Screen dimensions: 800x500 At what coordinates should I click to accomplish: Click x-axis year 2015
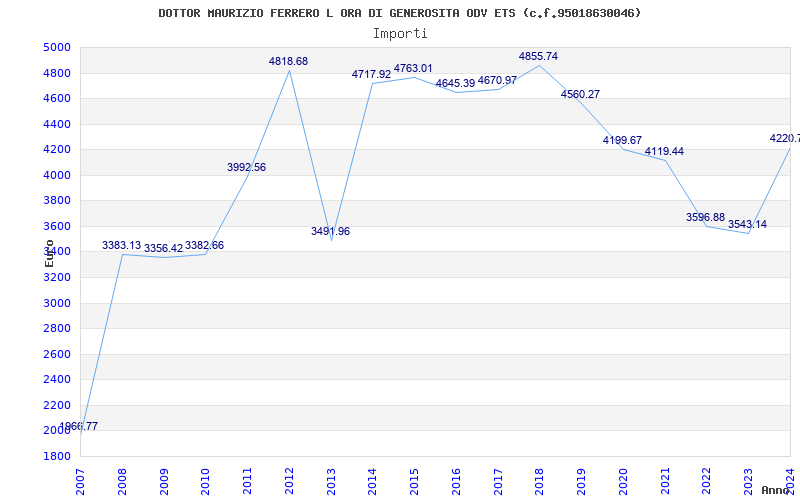click(x=415, y=482)
